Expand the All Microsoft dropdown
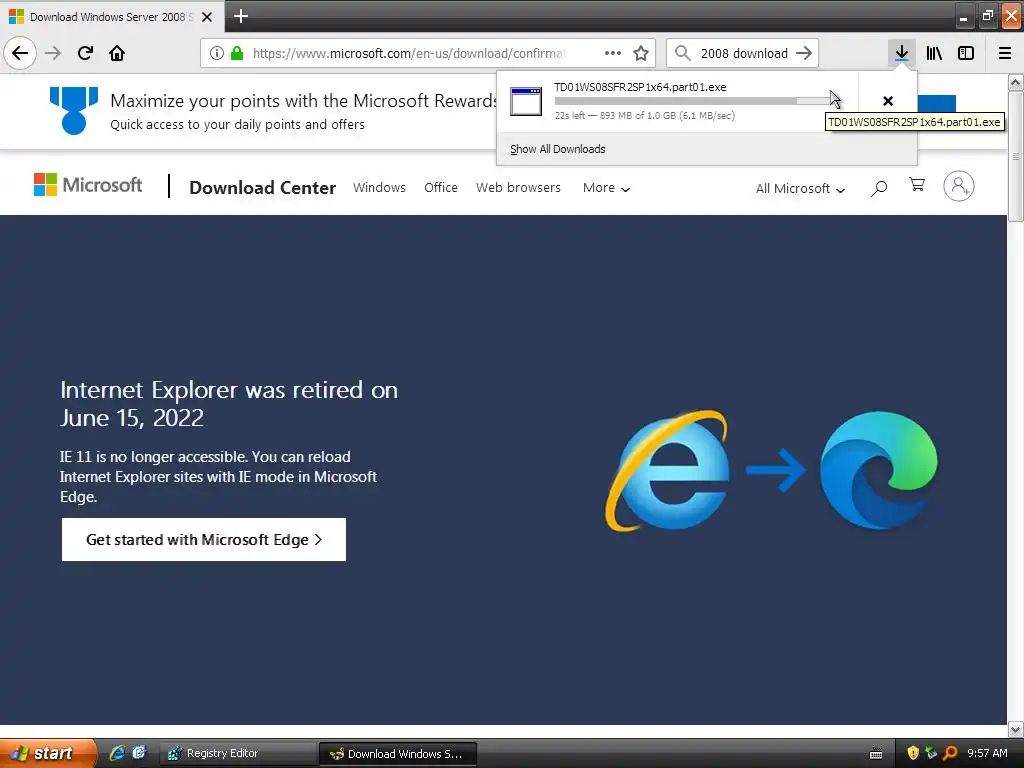This screenshot has height=768, width=1024. 800,189
